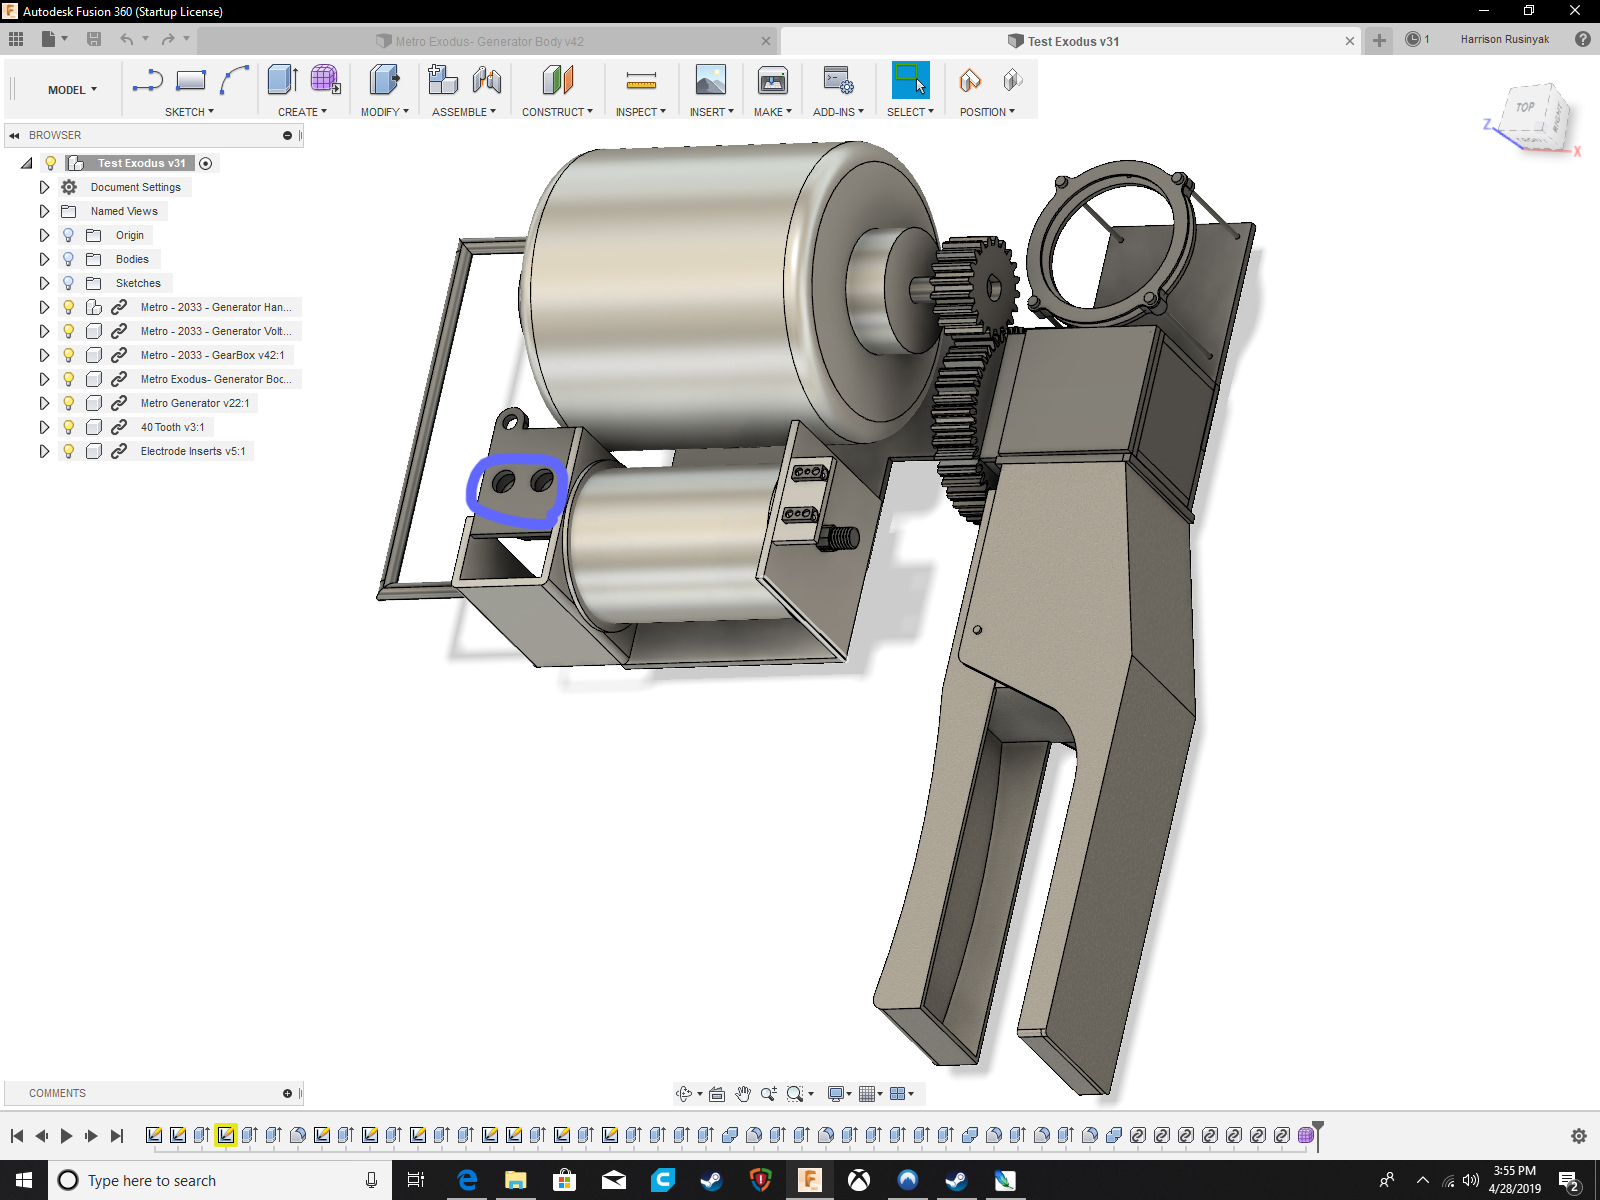
Task: Choose the Extrude create tool
Action: click(283, 80)
